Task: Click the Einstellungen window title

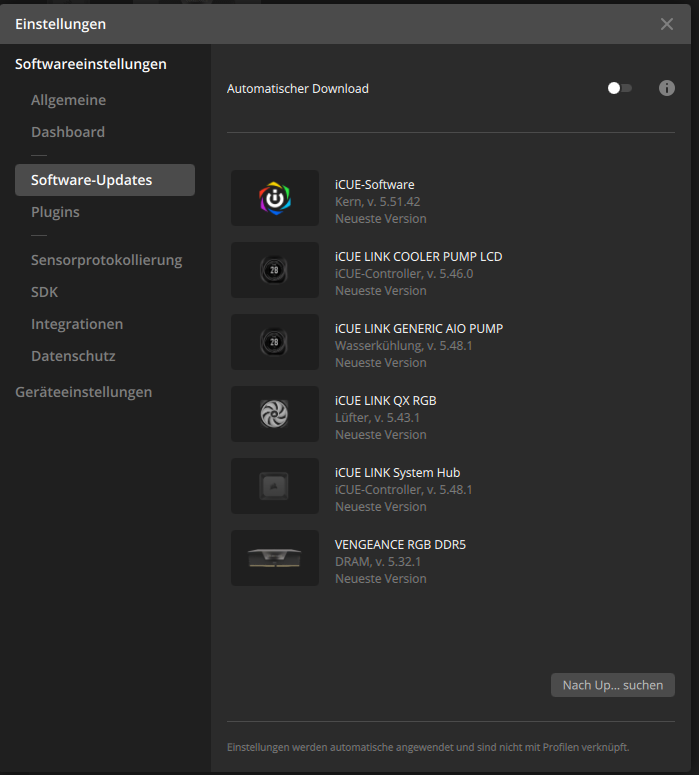Action: coord(60,24)
